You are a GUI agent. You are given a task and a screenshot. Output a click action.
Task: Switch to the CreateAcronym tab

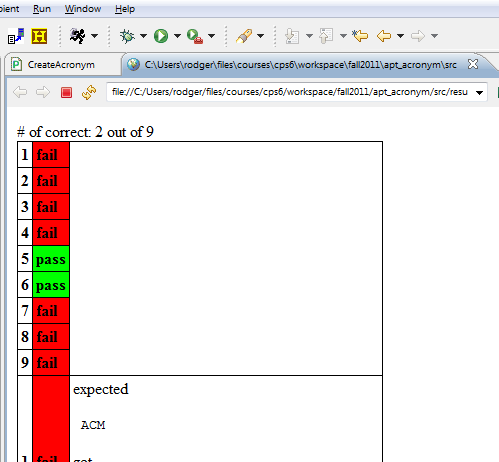pyautogui.click(x=61, y=65)
